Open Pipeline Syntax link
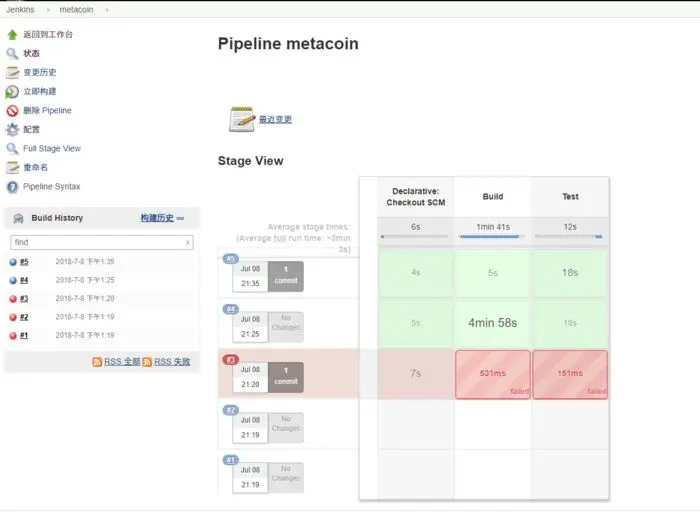Image resolution: width=700 pixels, height=514 pixels. (x=52, y=187)
